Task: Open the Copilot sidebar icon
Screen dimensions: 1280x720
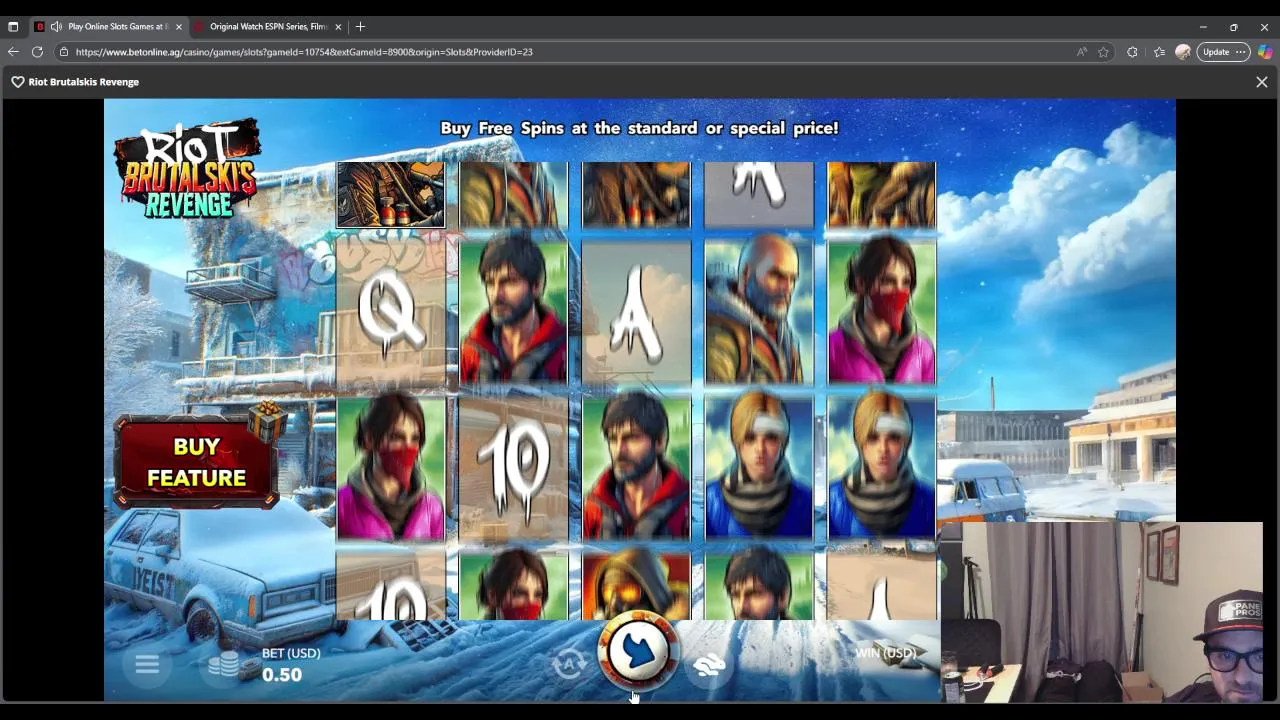Action: (1266, 52)
